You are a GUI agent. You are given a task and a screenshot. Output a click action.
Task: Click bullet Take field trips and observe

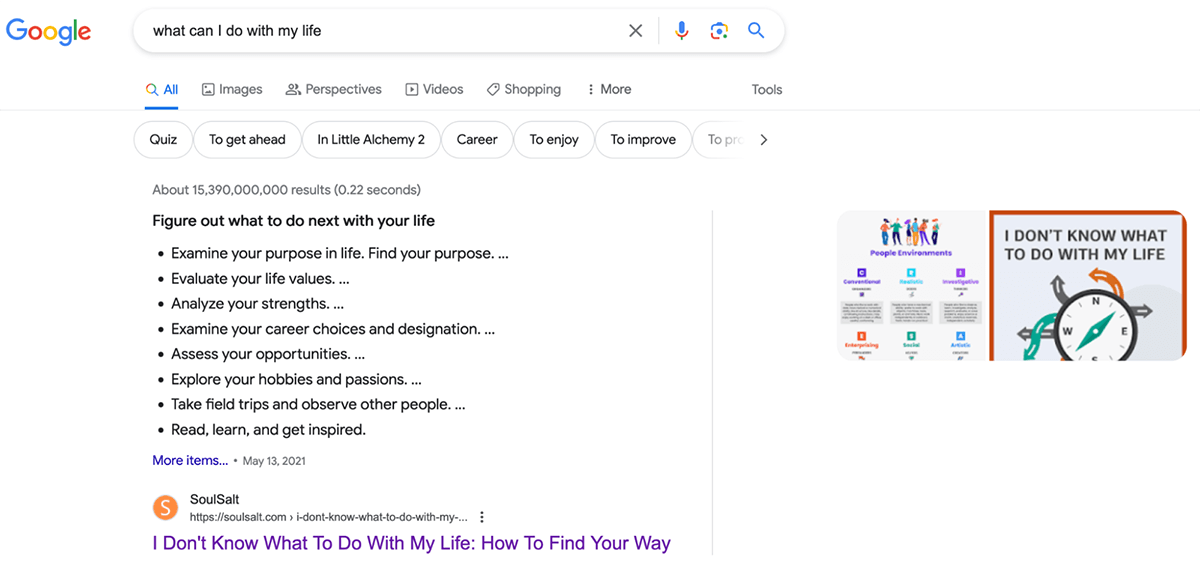318,405
